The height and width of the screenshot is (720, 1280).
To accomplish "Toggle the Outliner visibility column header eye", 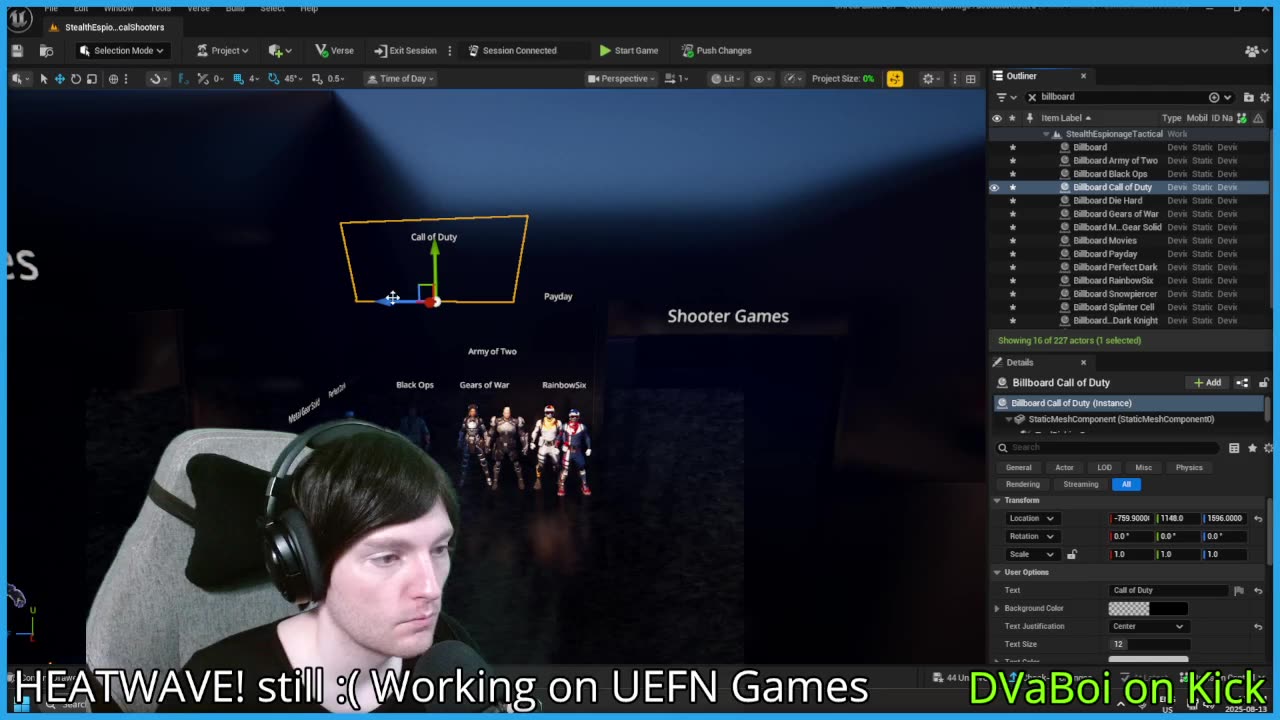I will (996, 118).
